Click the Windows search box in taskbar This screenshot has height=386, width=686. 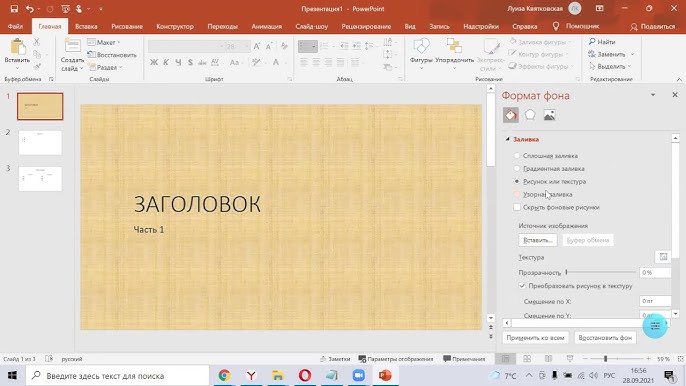click(118, 376)
